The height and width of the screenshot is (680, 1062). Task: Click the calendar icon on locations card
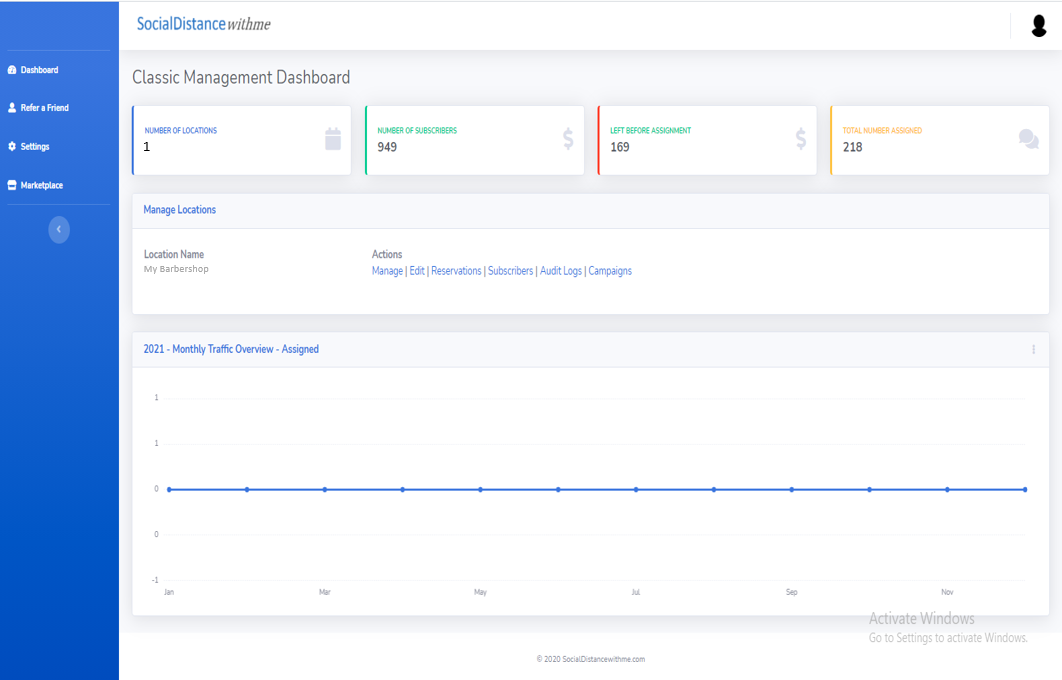[x=333, y=139]
